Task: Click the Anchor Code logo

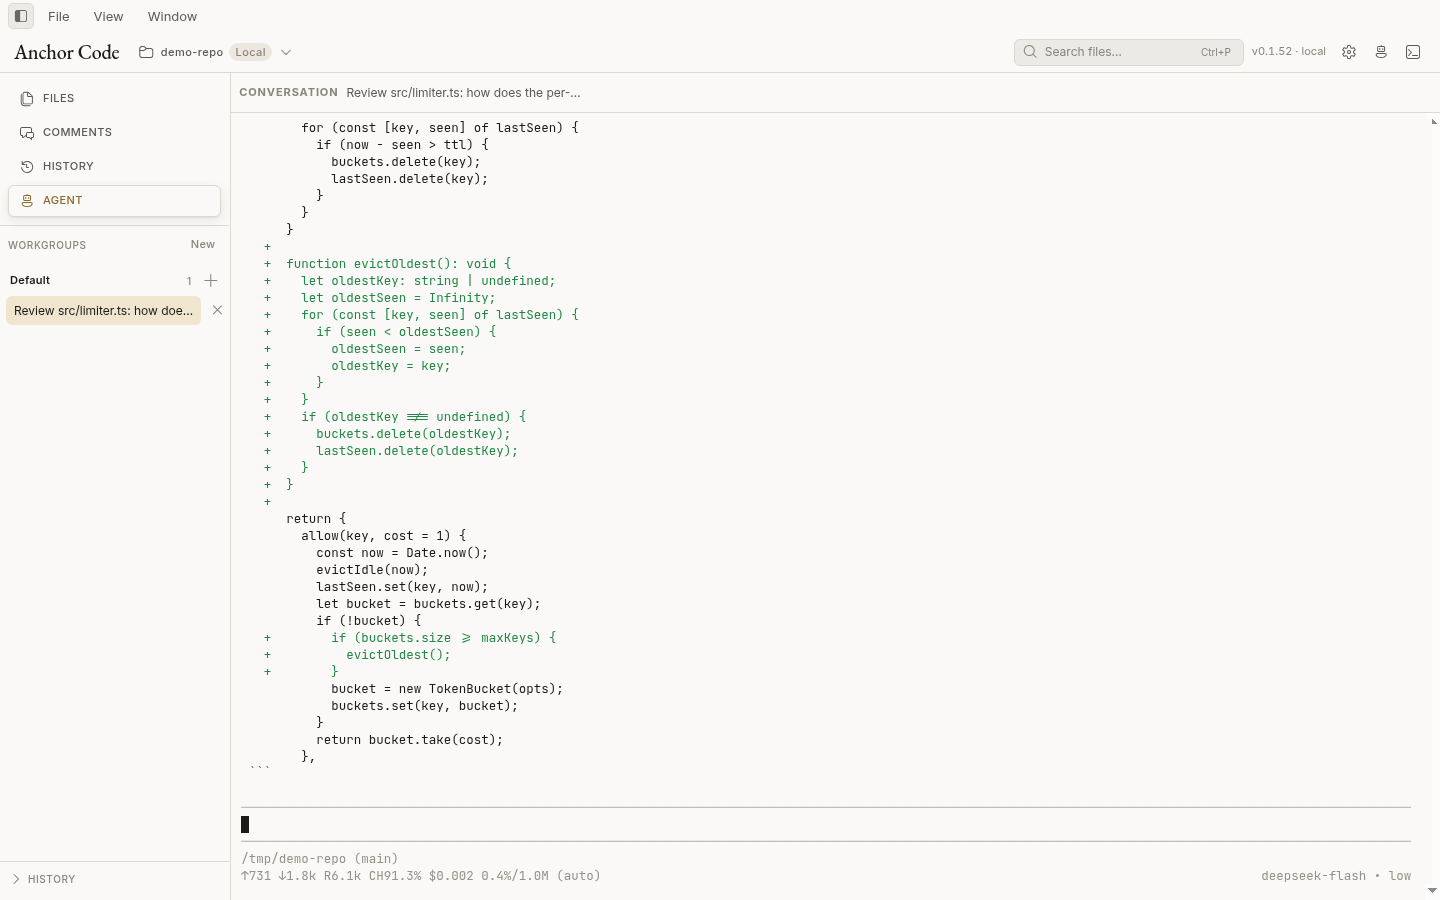Action: [x=67, y=52]
